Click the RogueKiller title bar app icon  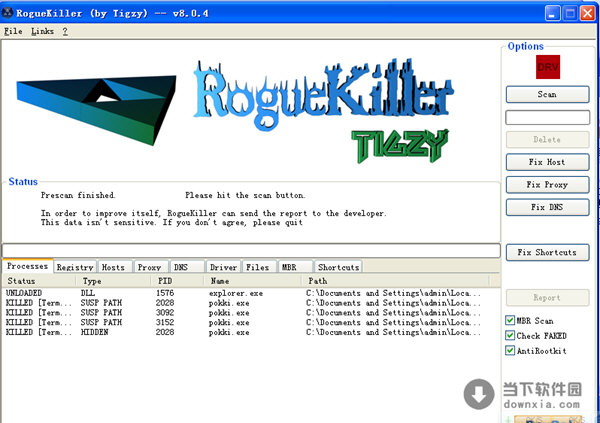(8, 13)
